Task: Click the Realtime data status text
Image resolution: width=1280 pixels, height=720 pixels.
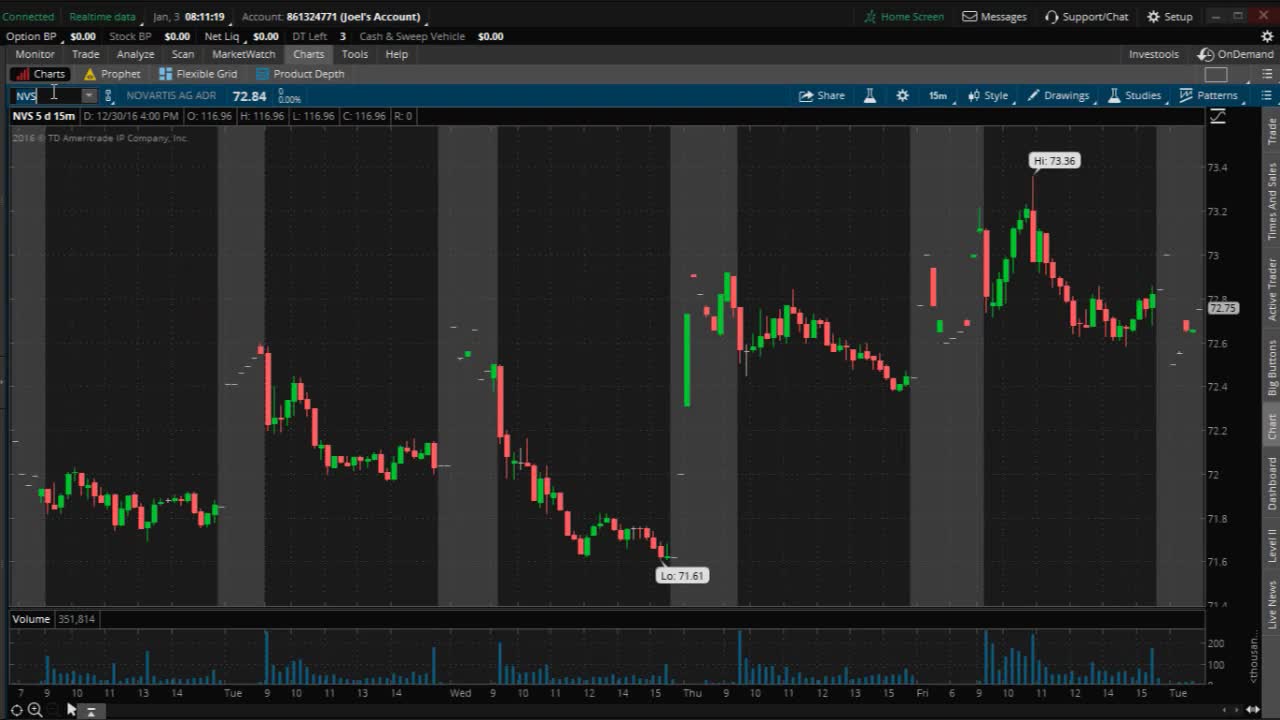Action: pyautogui.click(x=102, y=17)
